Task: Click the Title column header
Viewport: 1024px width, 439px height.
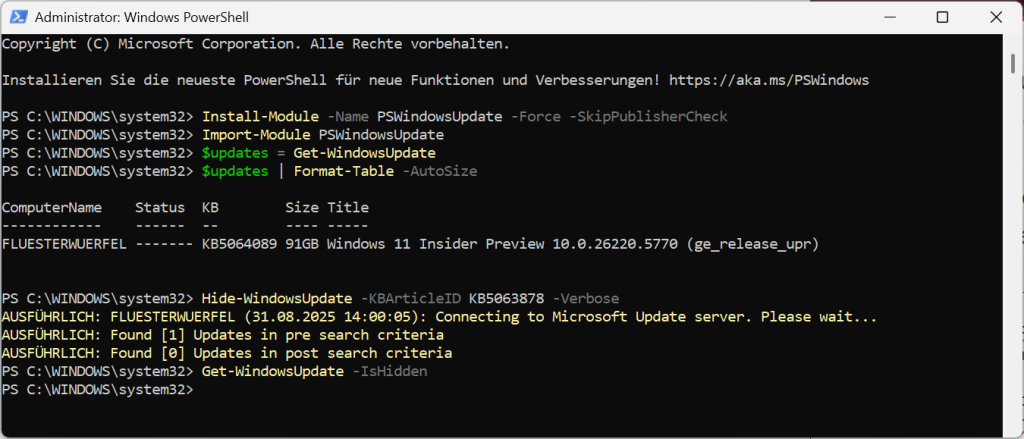Action: coord(348,208)
